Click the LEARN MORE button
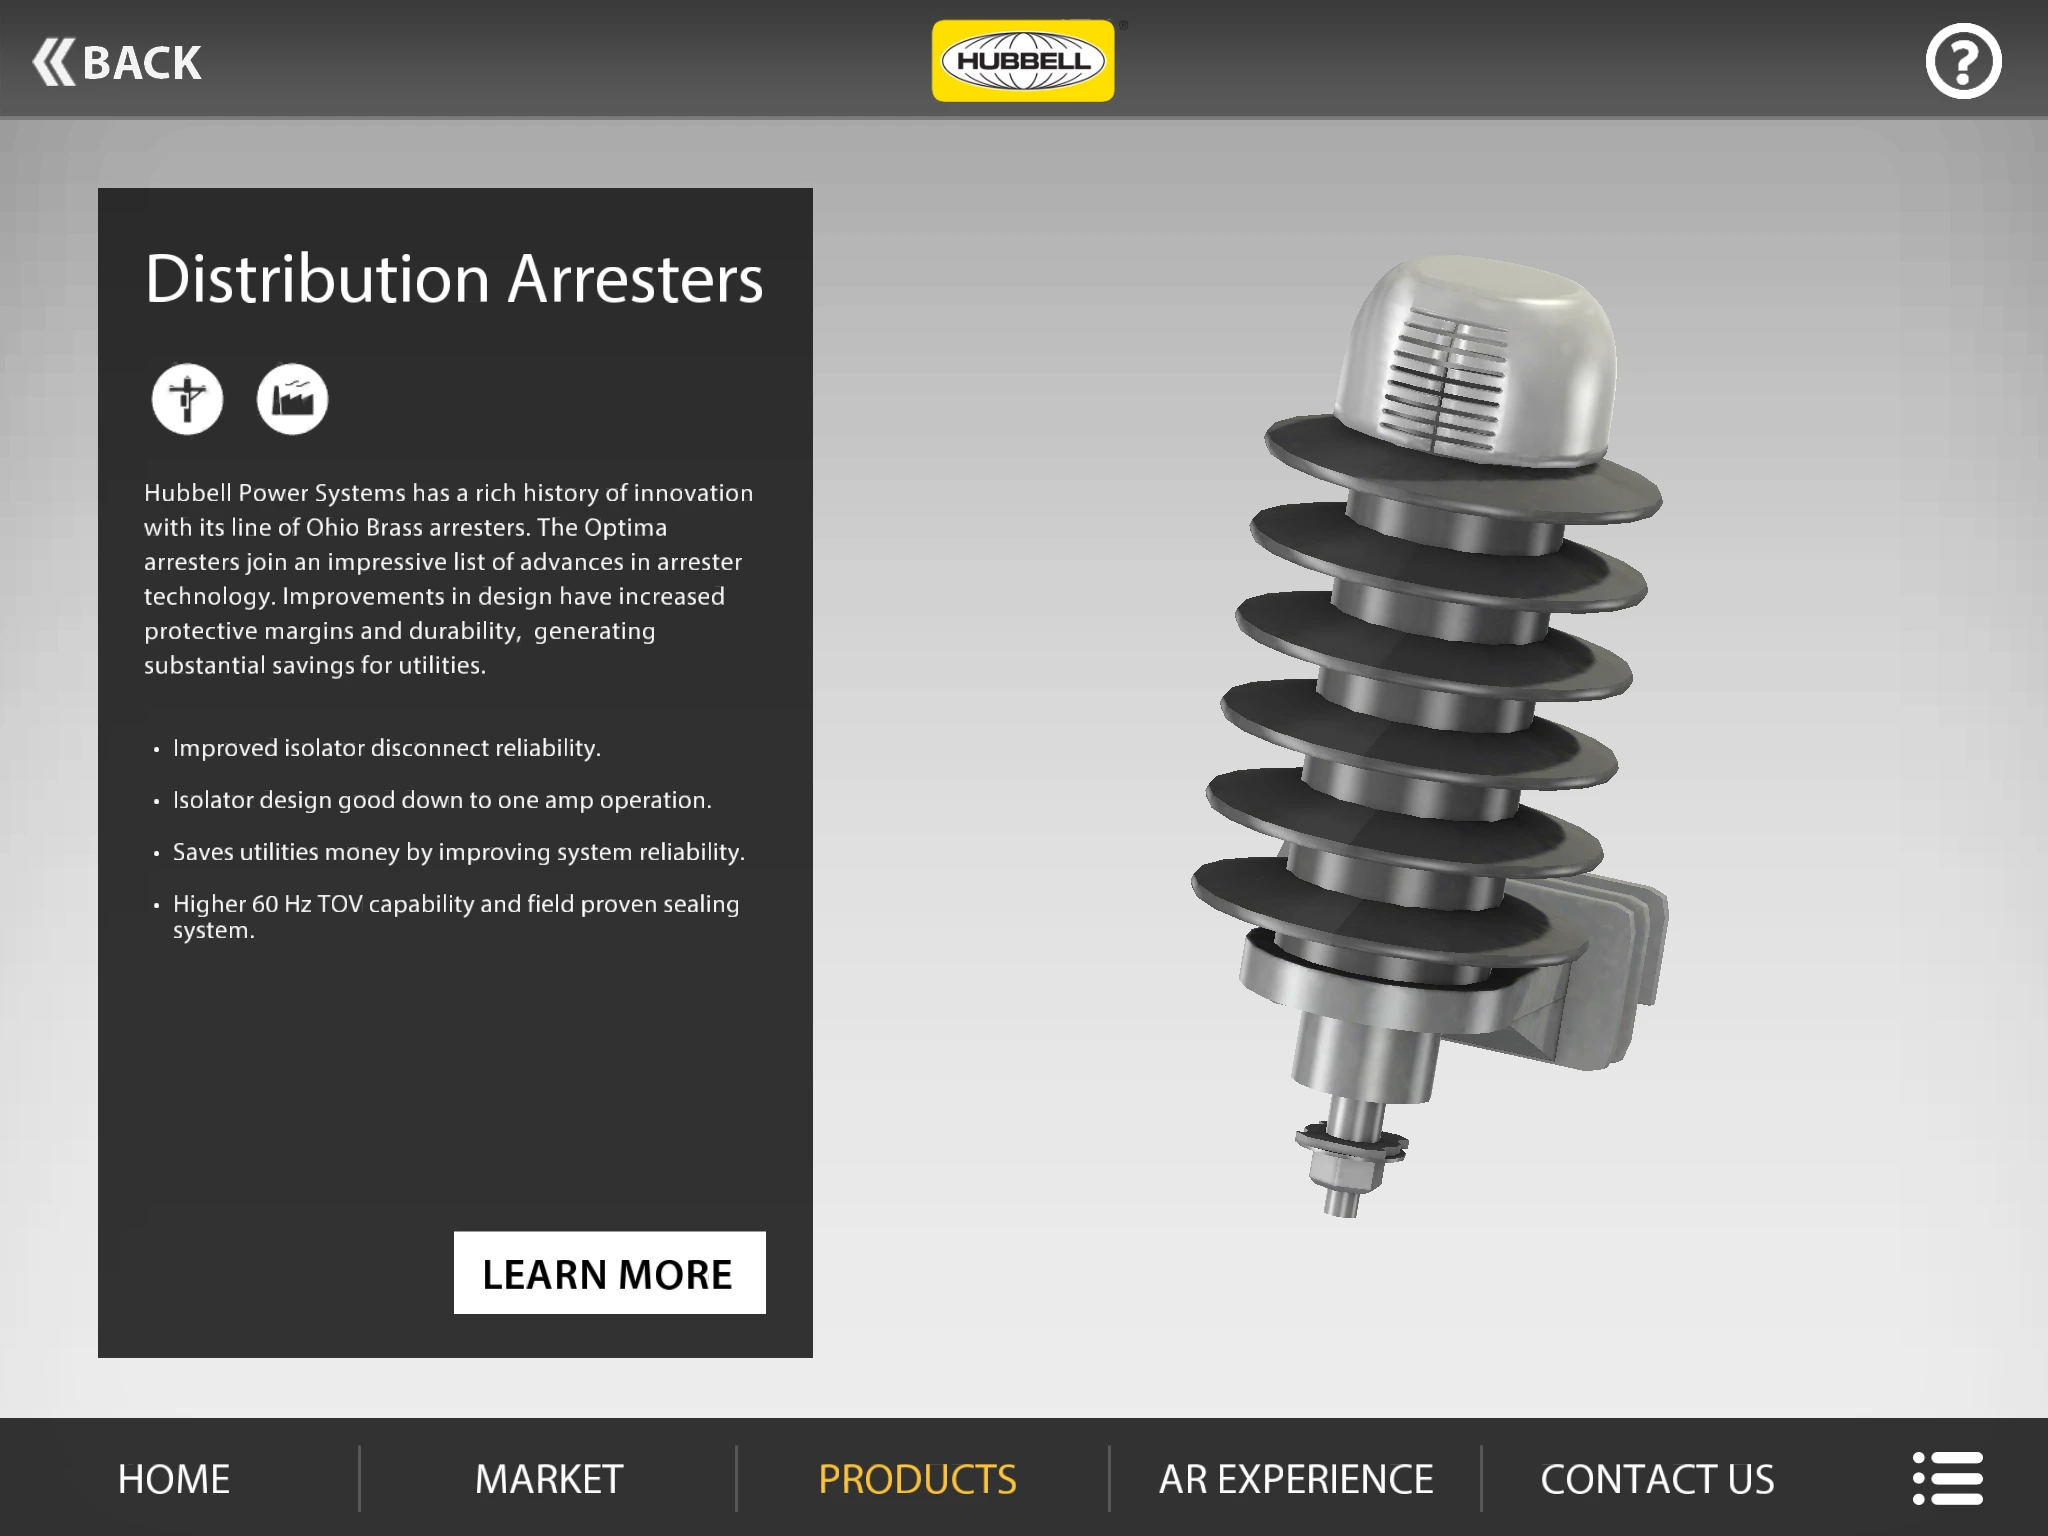 610,1273
